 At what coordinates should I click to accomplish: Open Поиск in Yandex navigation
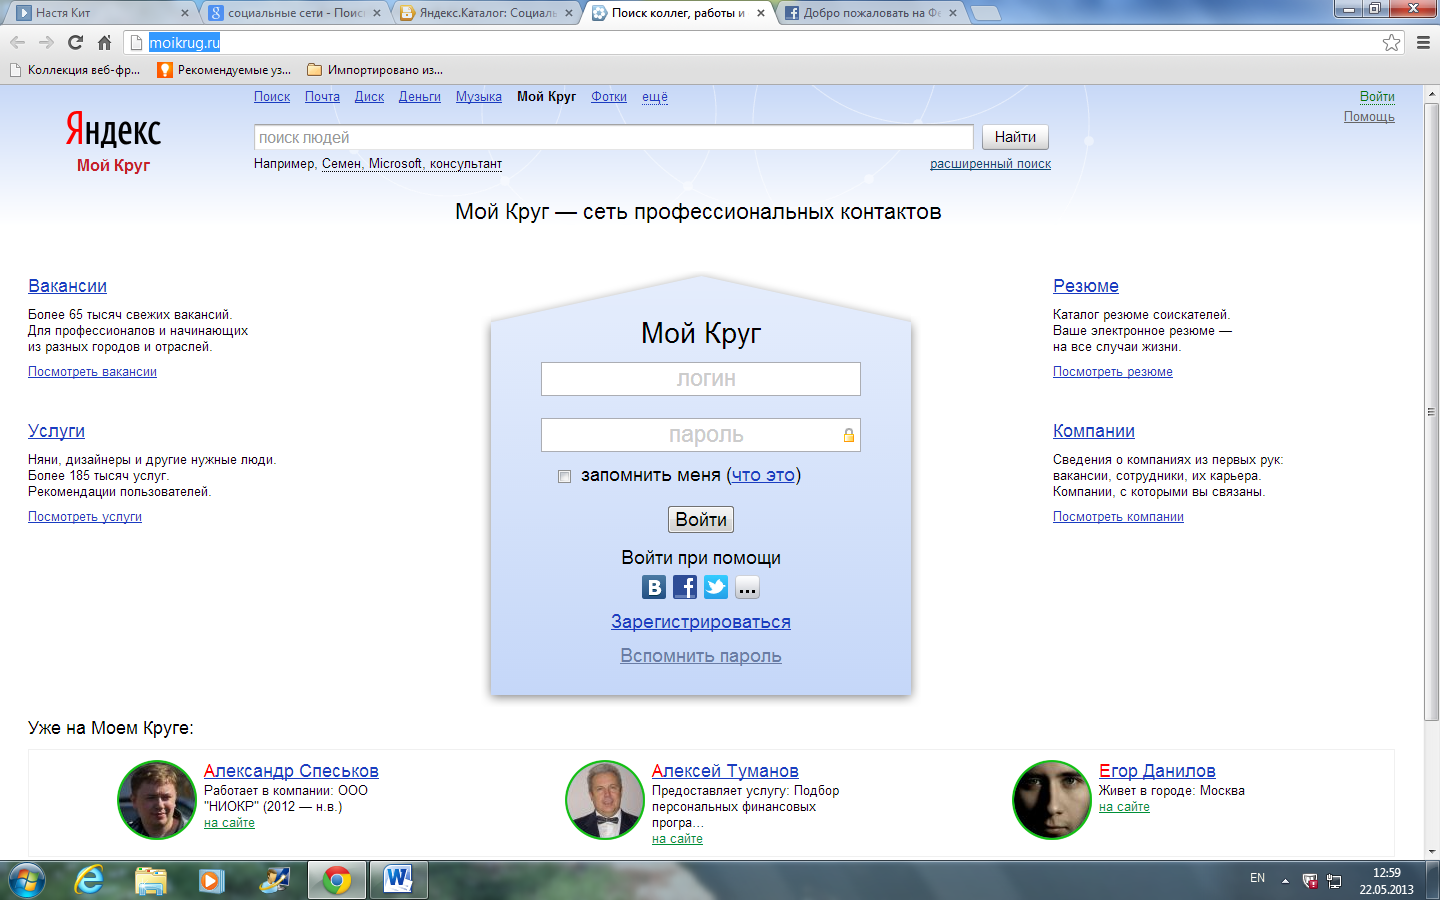(x=272, y=97)
